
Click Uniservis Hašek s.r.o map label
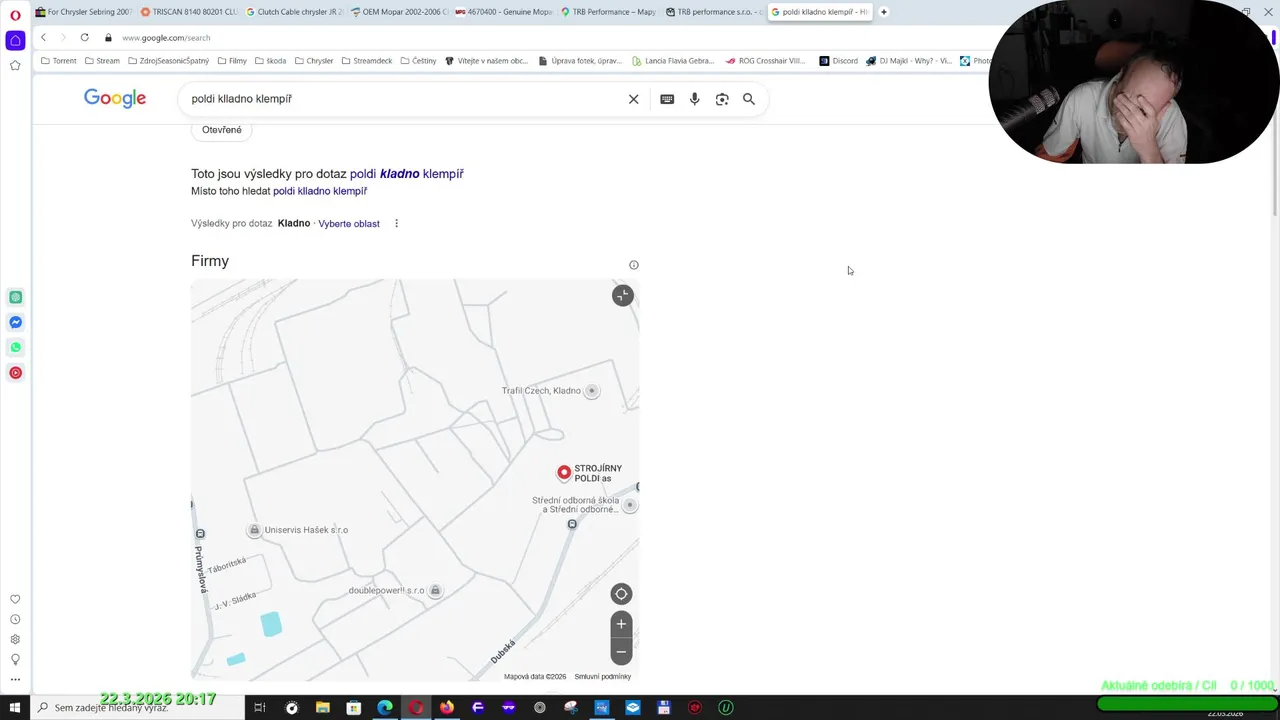click(306, 530)
